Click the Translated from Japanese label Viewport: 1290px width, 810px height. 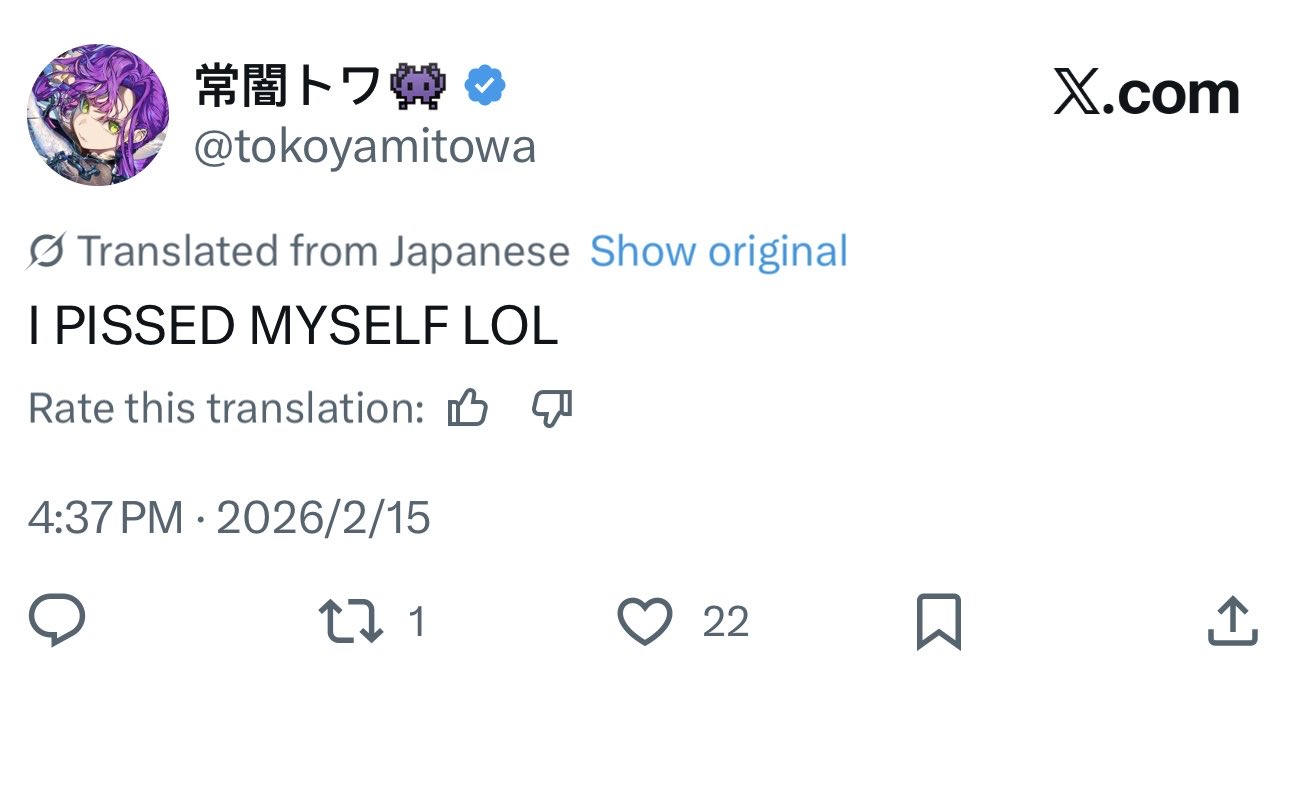pyautogui.click(x=322, y=251)
